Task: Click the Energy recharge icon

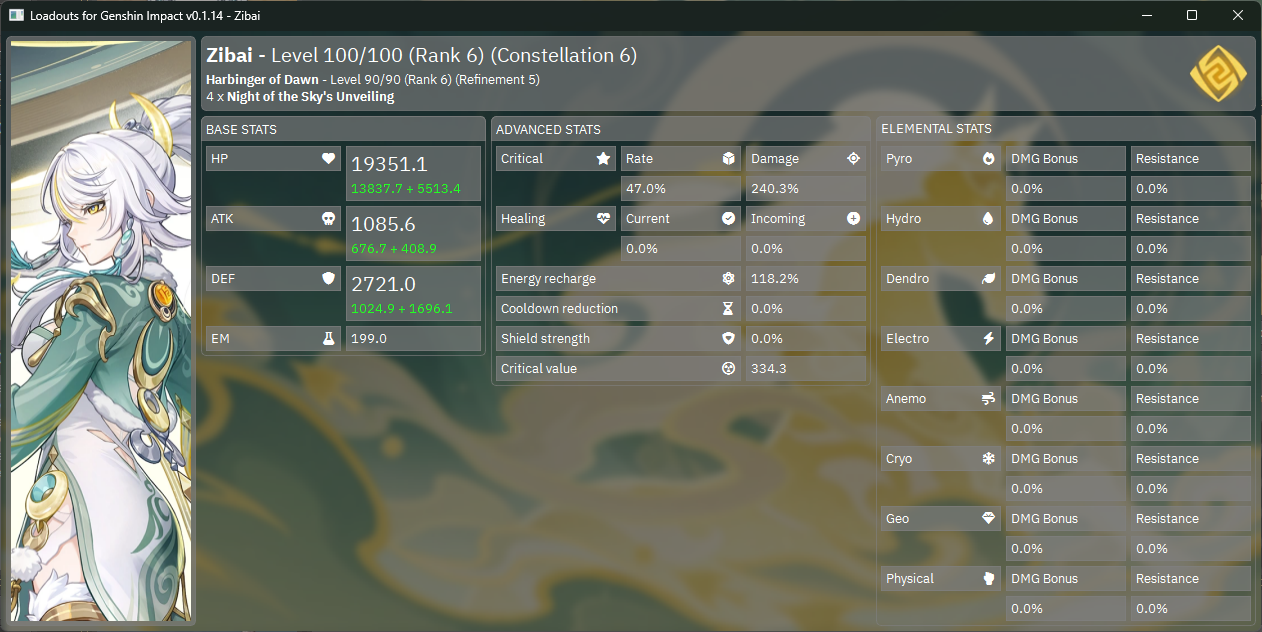Action: 728,279
